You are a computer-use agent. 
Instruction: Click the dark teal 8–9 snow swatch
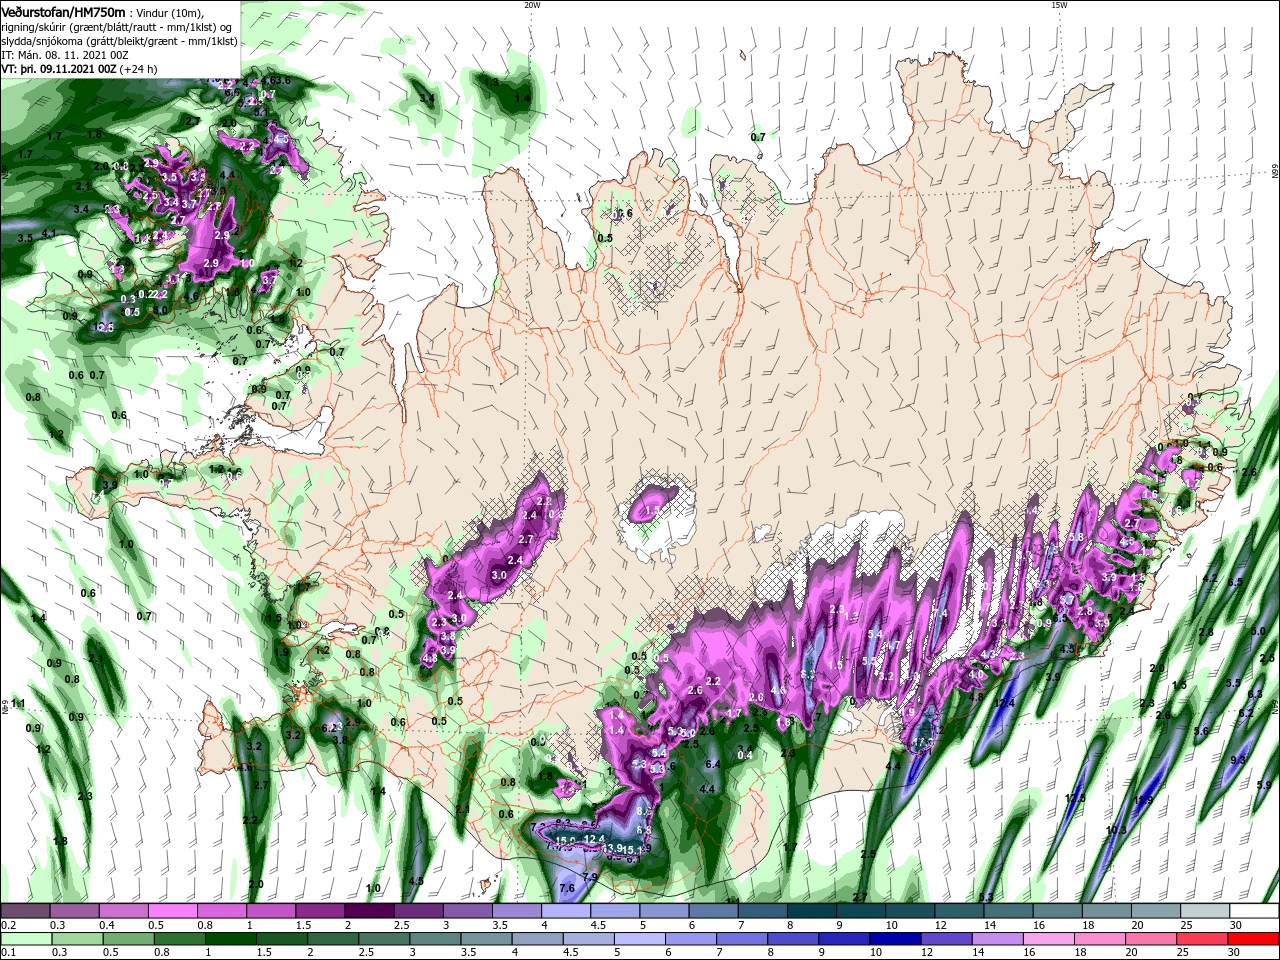(810, 911)
